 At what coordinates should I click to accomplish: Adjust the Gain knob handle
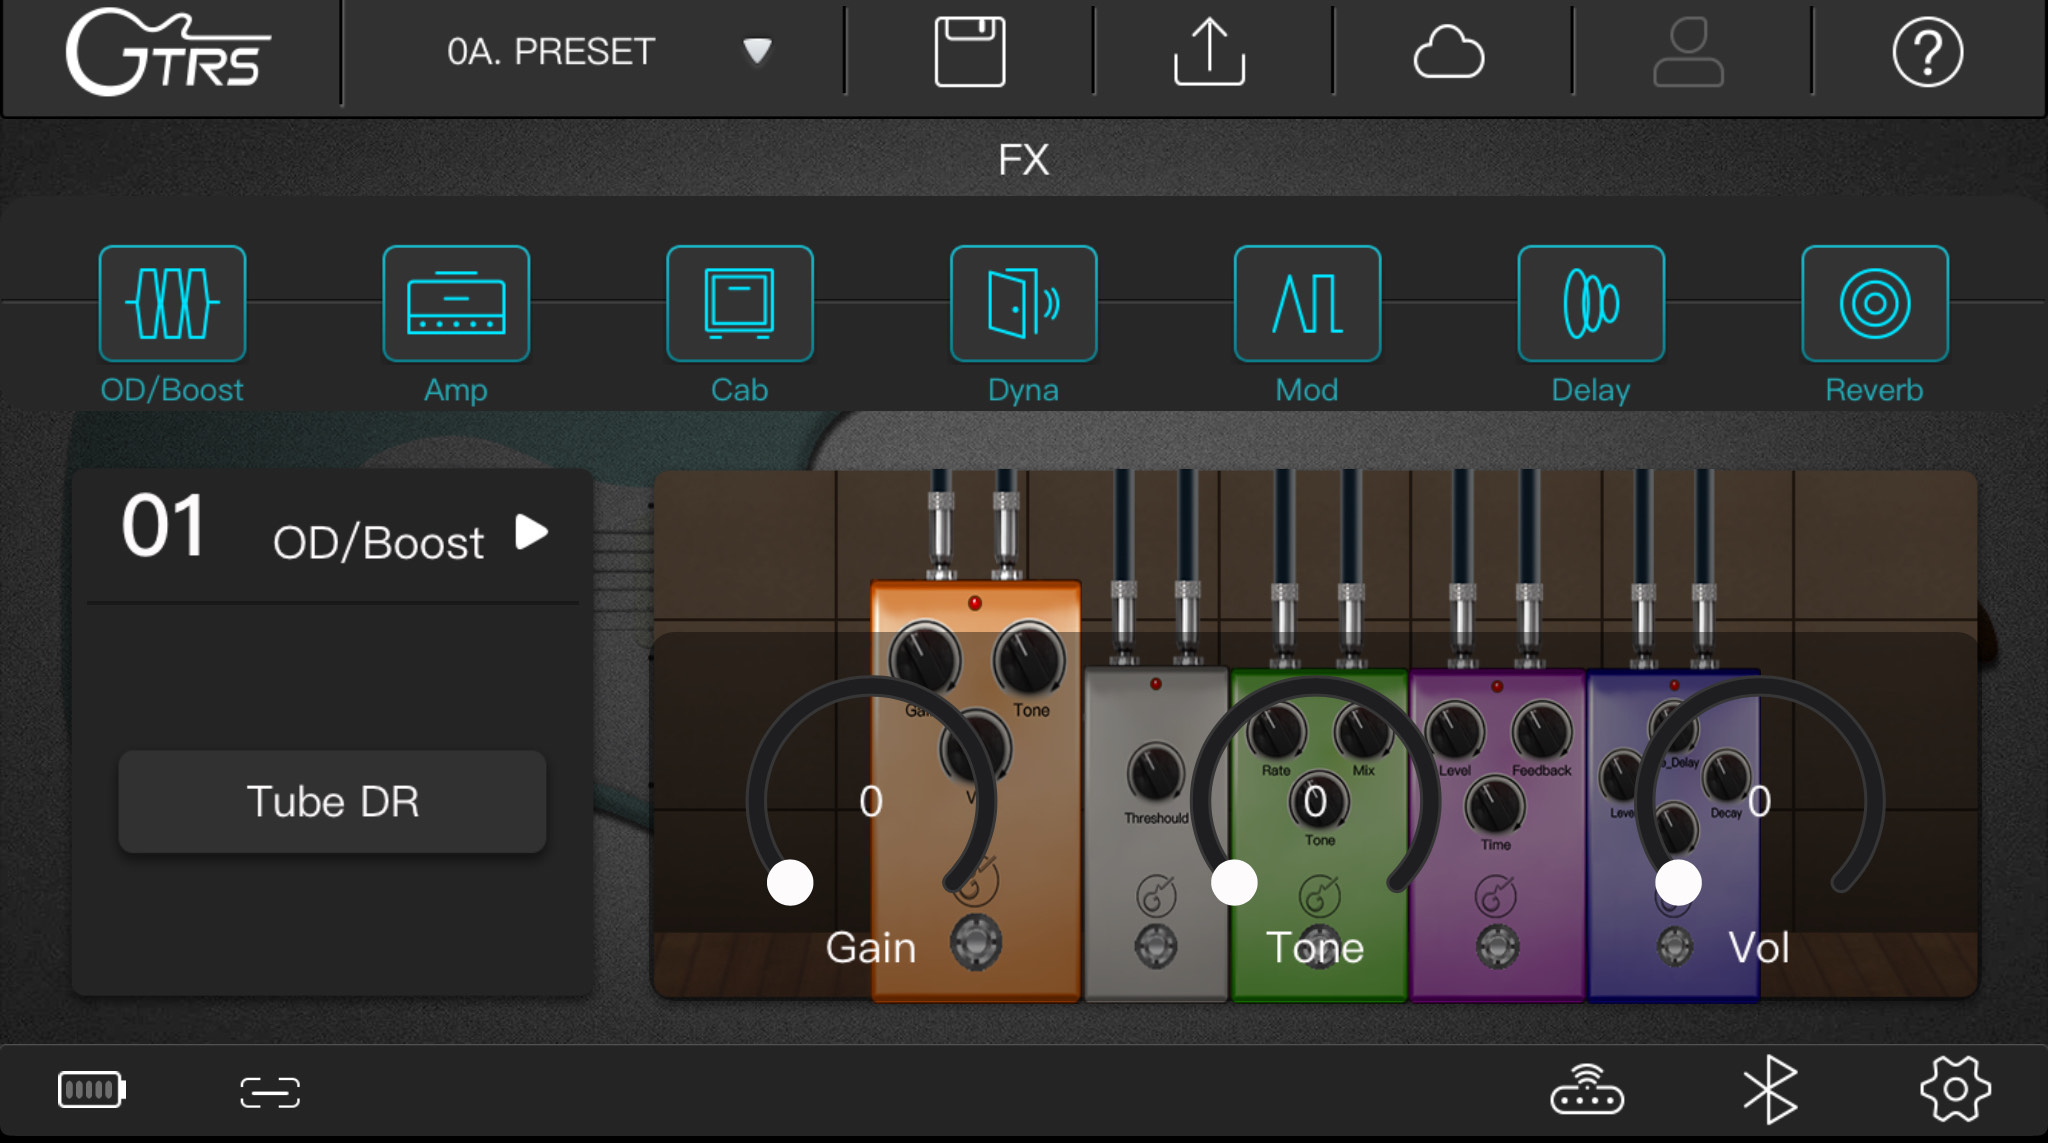[x=790, y=883]
